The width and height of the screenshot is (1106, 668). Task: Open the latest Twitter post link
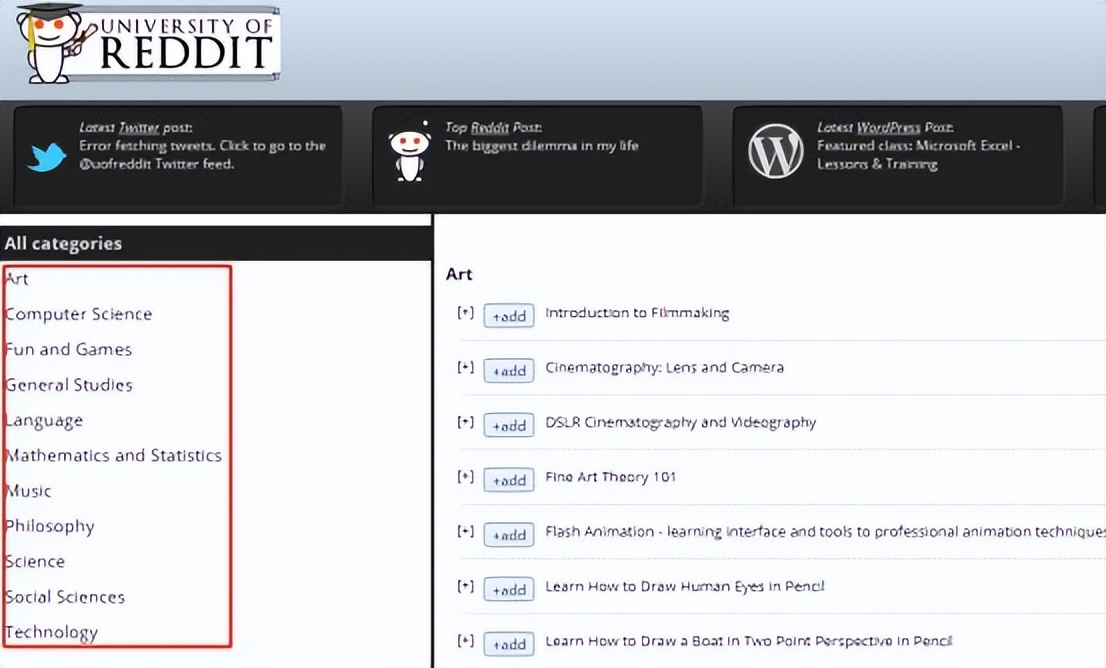click(203, 154)
